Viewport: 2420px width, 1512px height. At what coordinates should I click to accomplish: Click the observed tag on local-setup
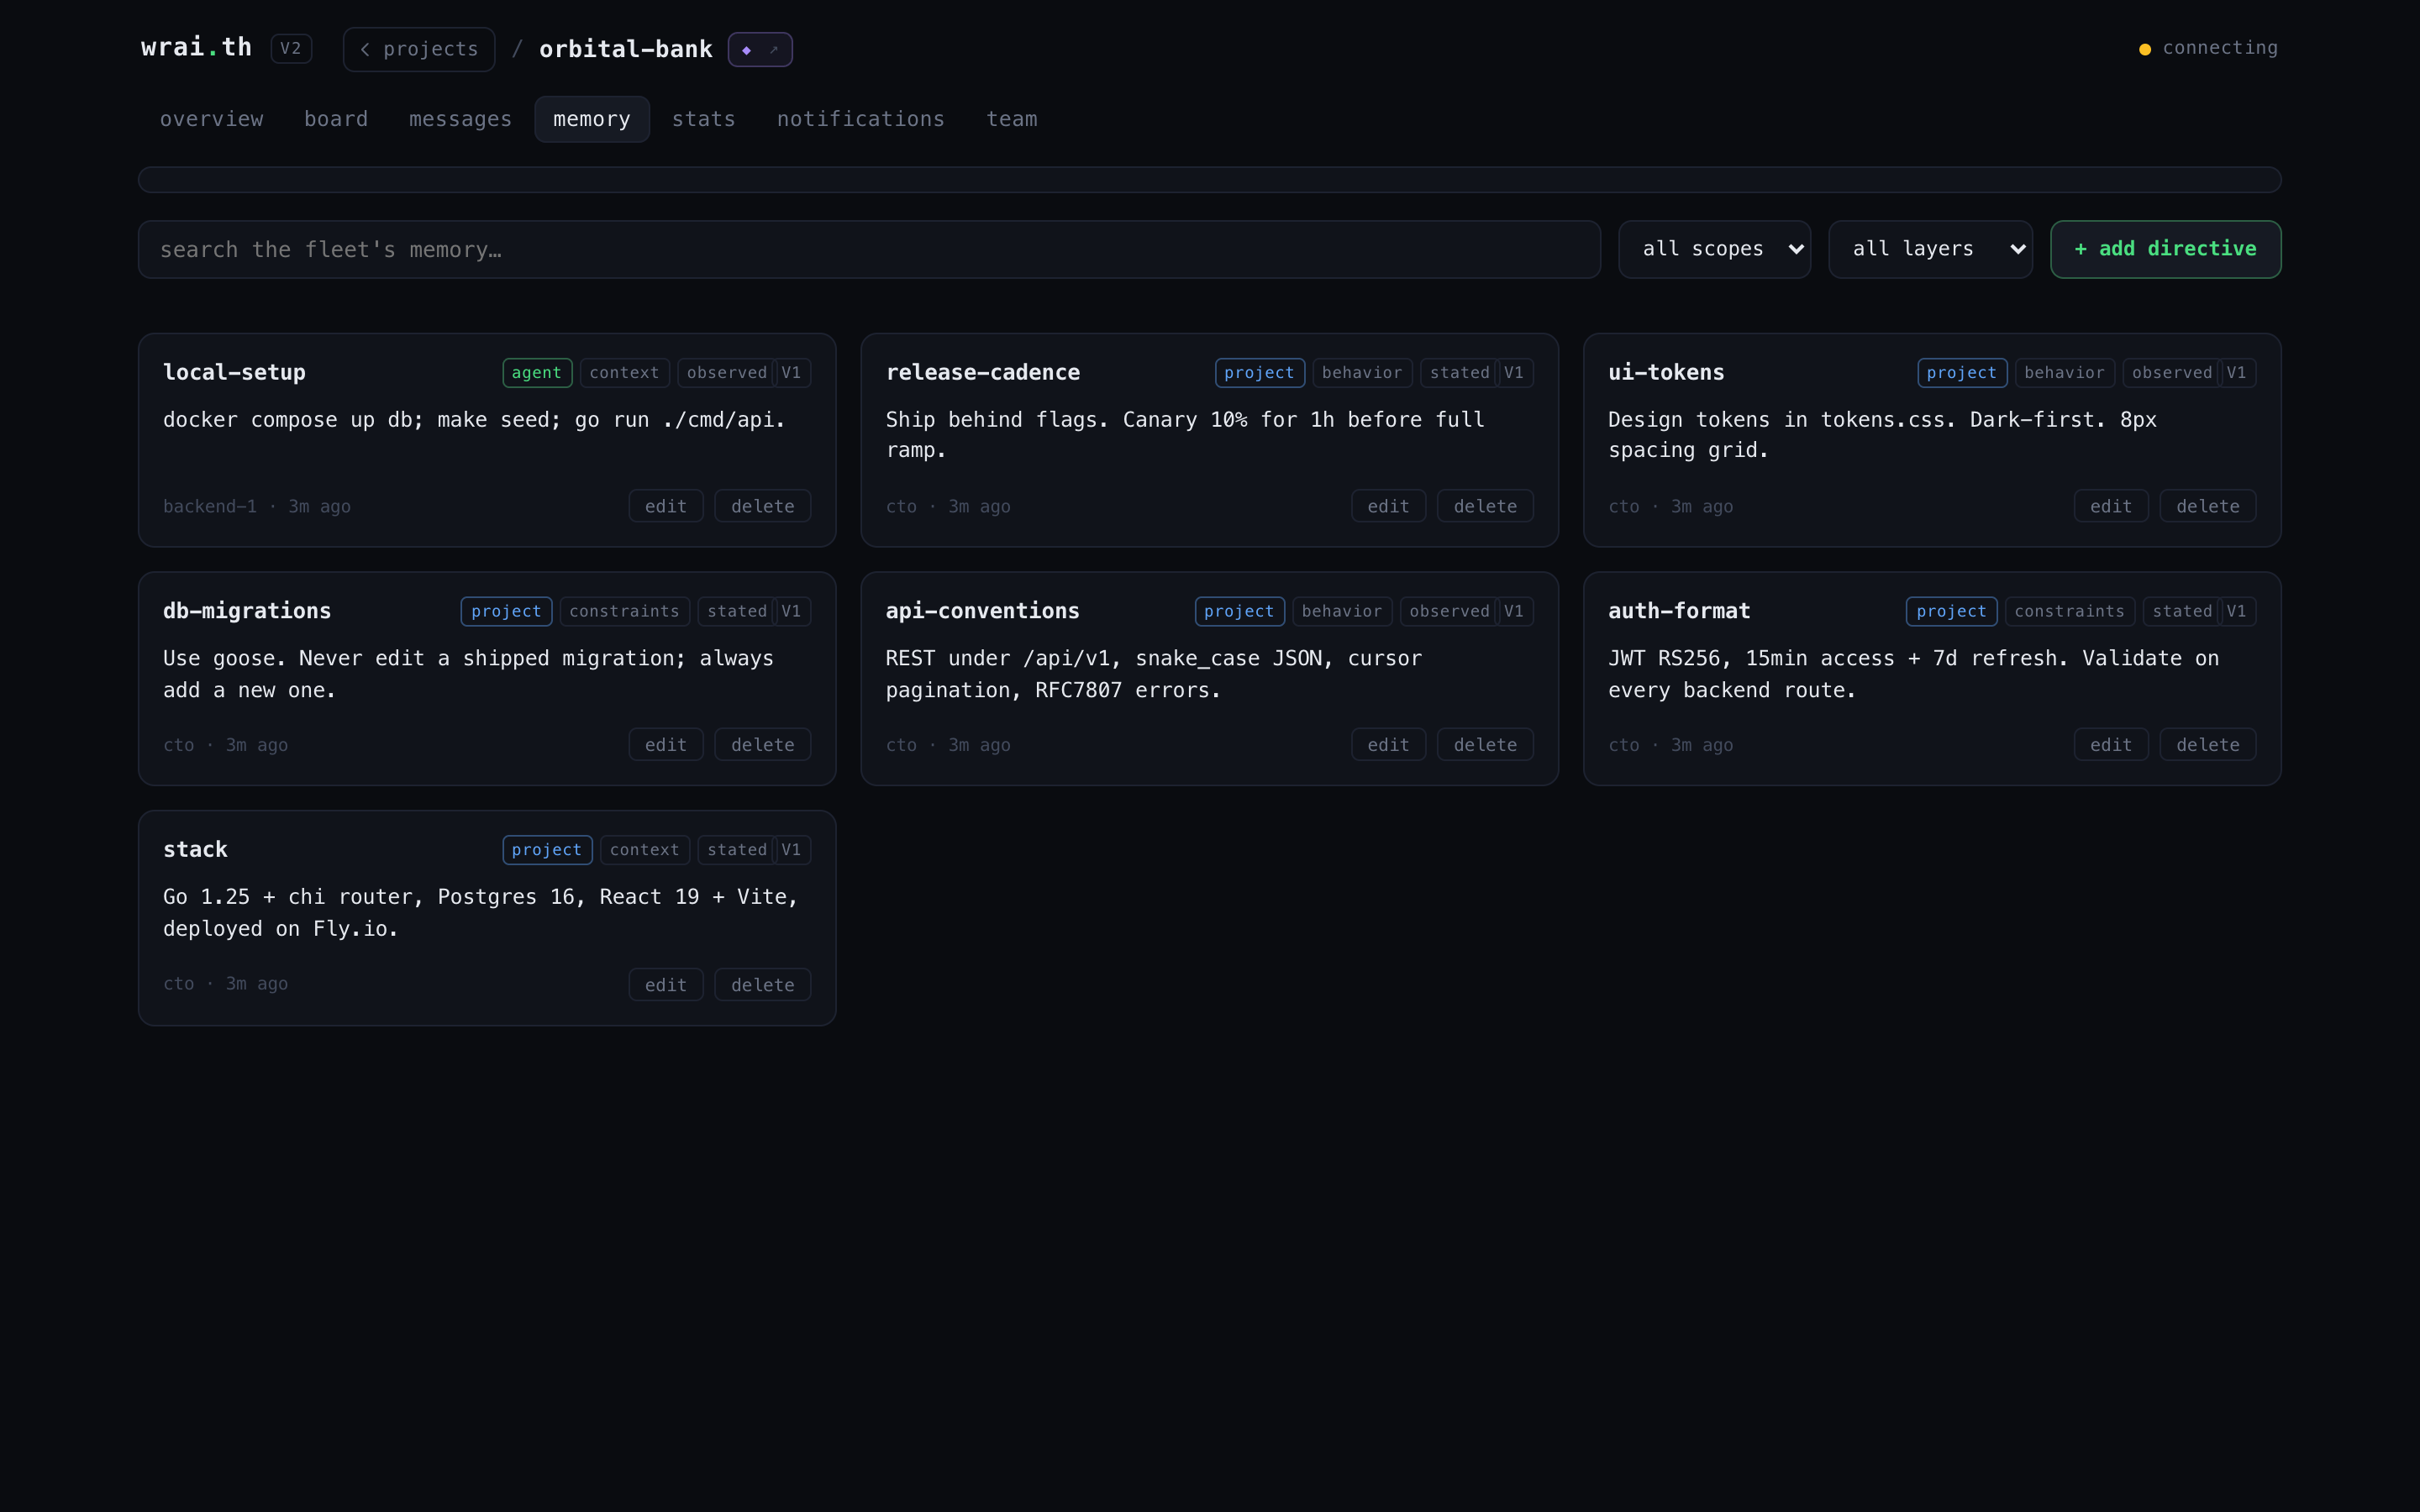(x=727, y=373)
